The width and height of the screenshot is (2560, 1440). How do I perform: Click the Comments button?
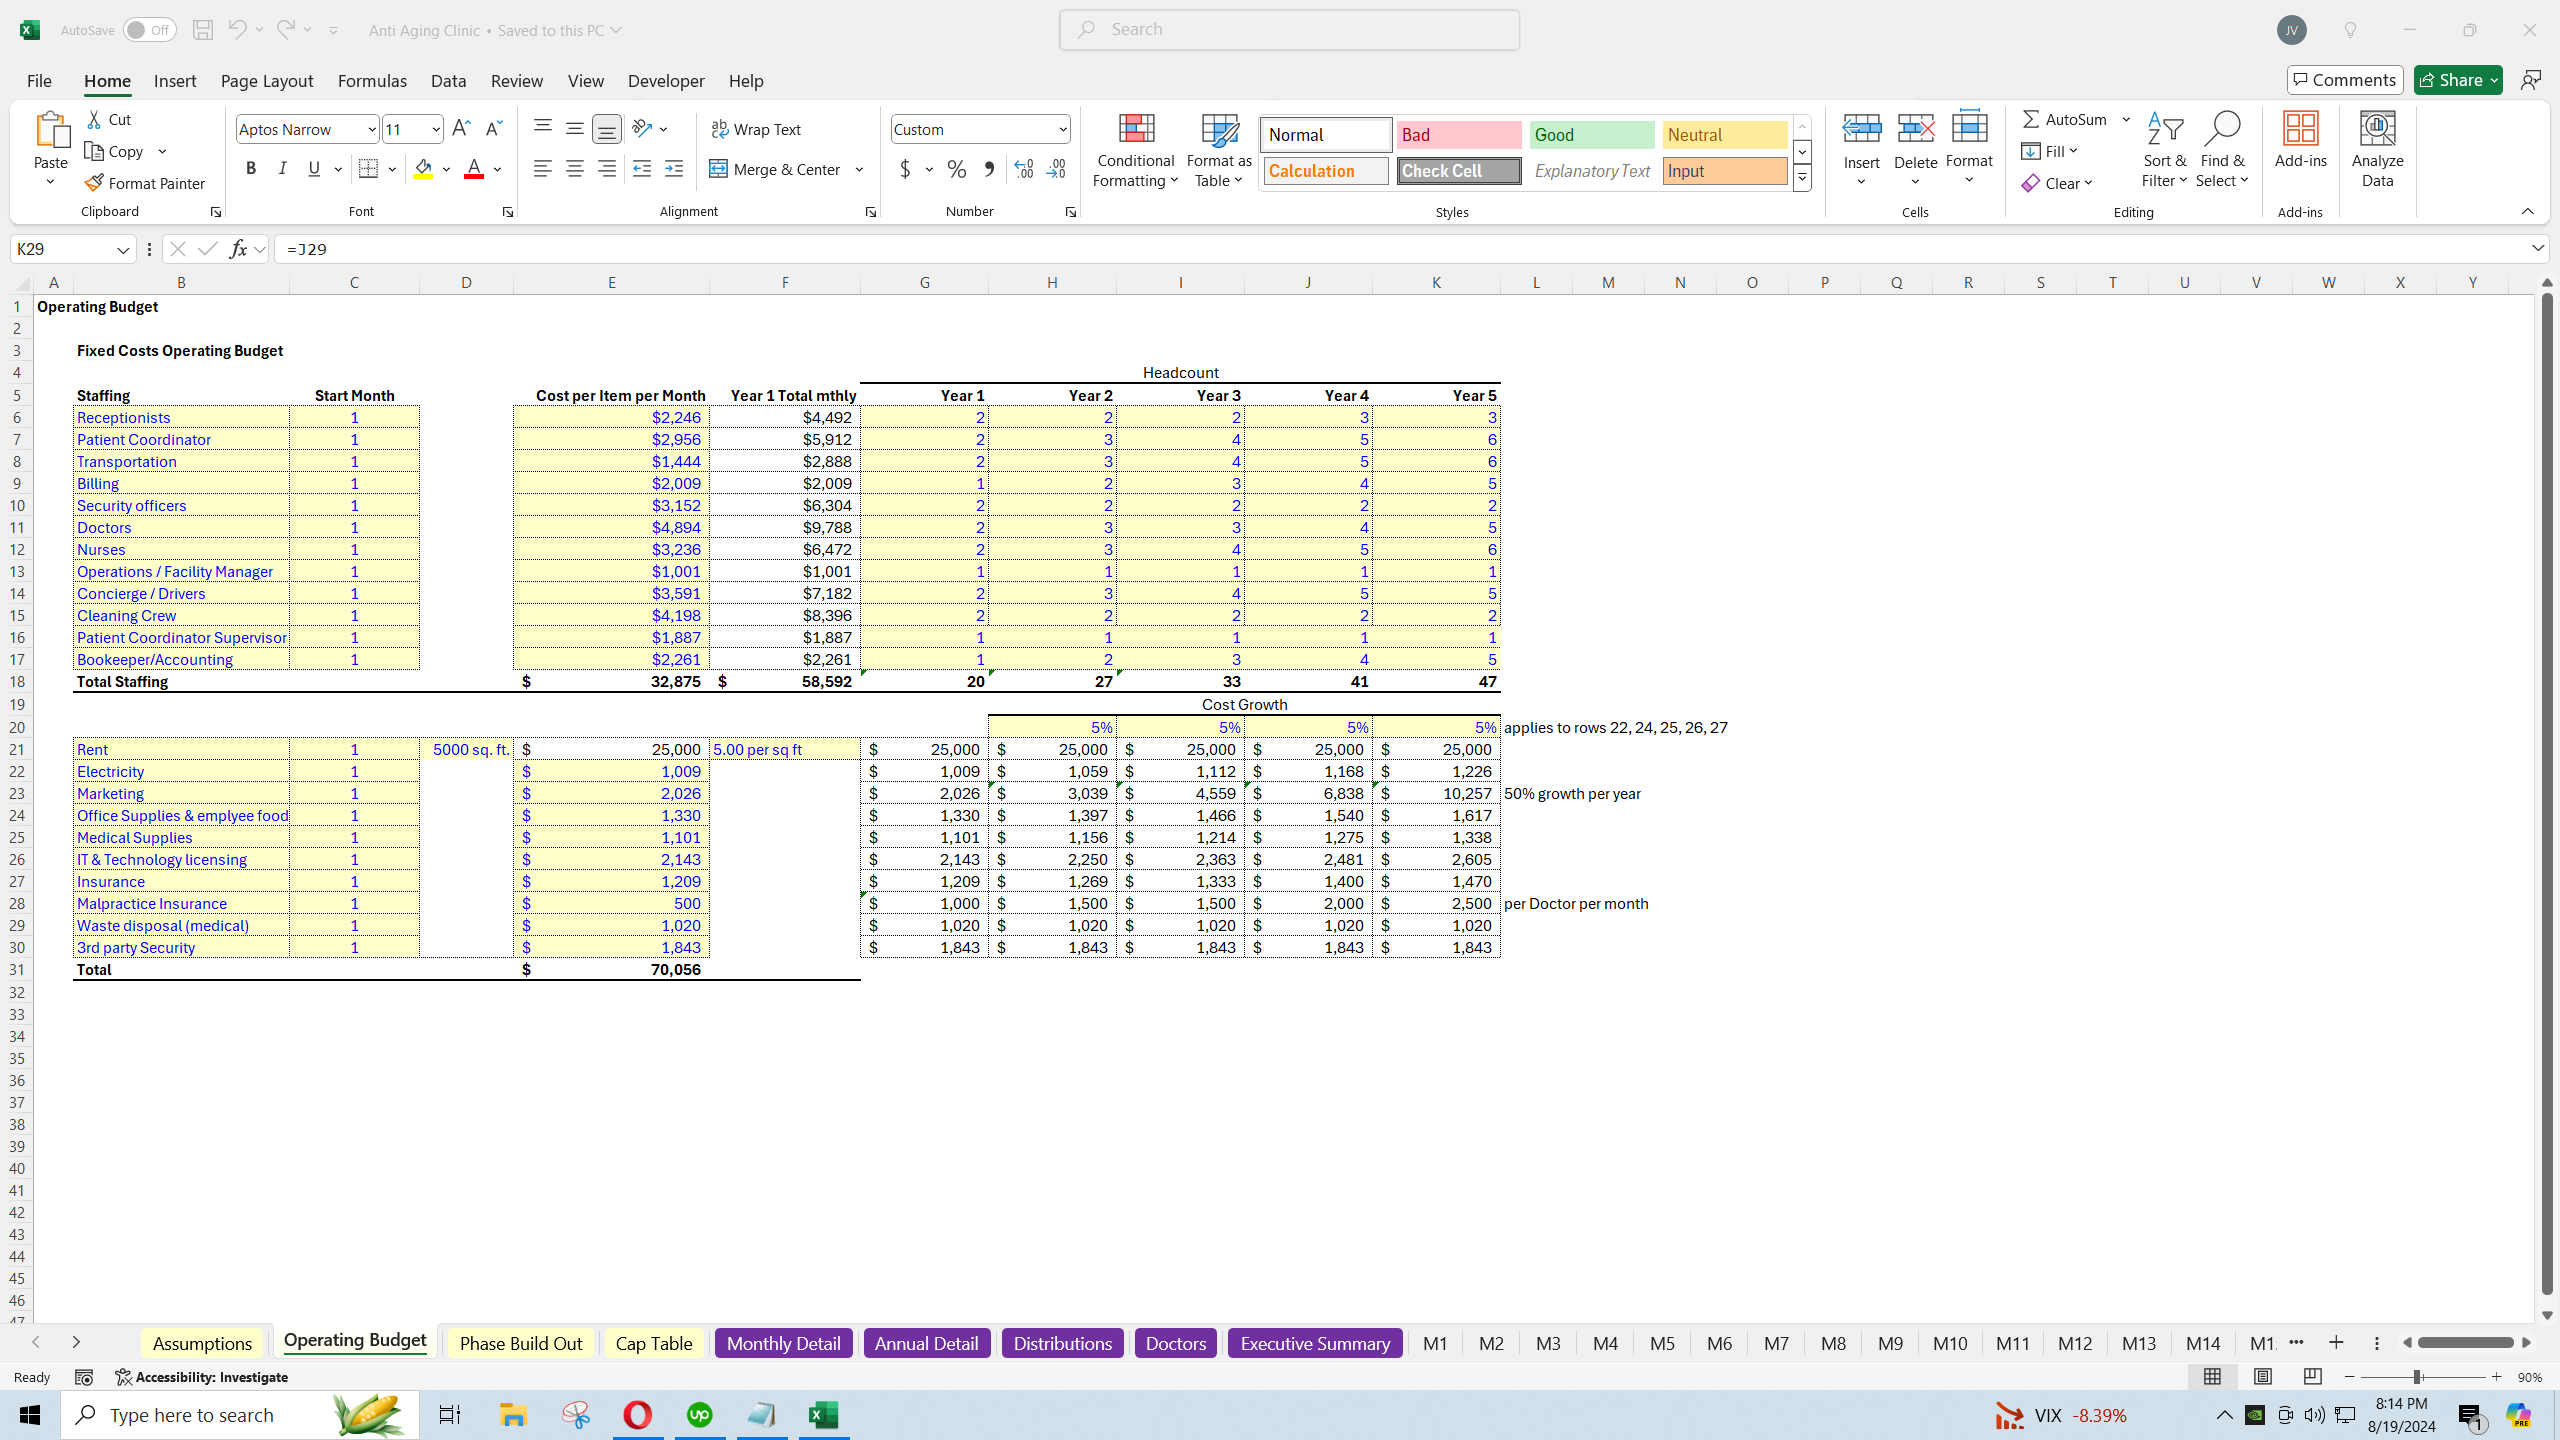2345,80
